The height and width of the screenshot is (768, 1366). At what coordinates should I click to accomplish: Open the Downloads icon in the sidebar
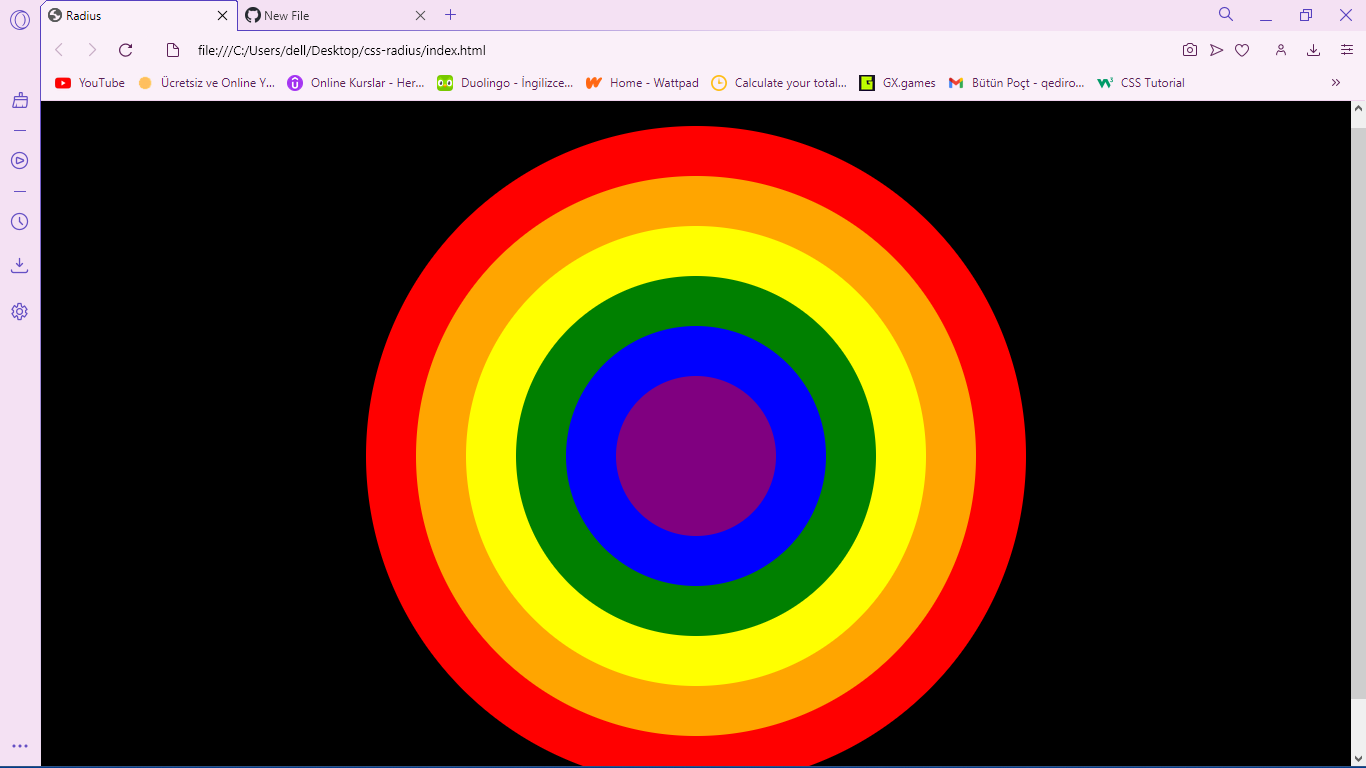(20, 265)
